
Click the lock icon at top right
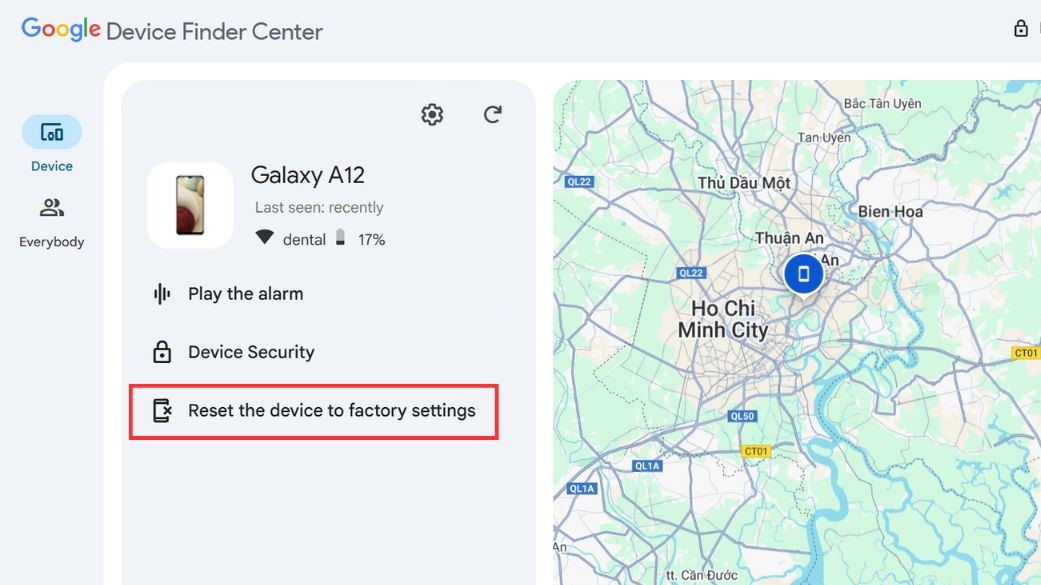point(1021,29)
